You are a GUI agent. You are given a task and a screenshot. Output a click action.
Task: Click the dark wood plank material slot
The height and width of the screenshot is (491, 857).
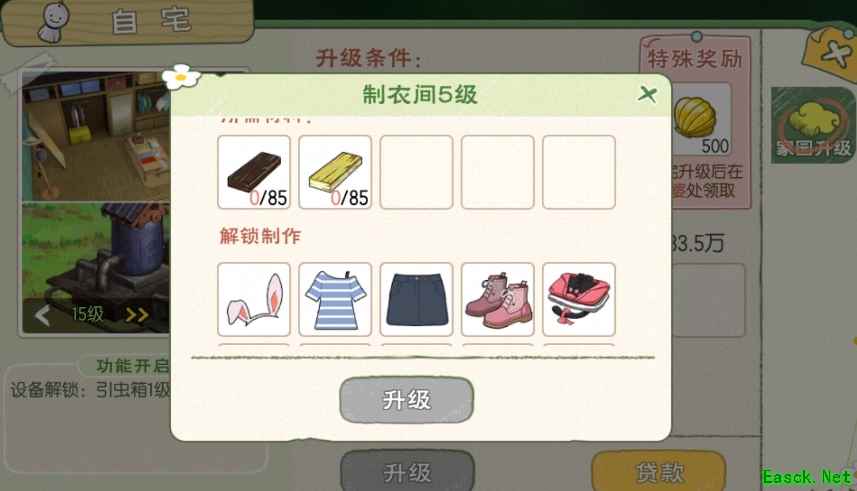254,172
